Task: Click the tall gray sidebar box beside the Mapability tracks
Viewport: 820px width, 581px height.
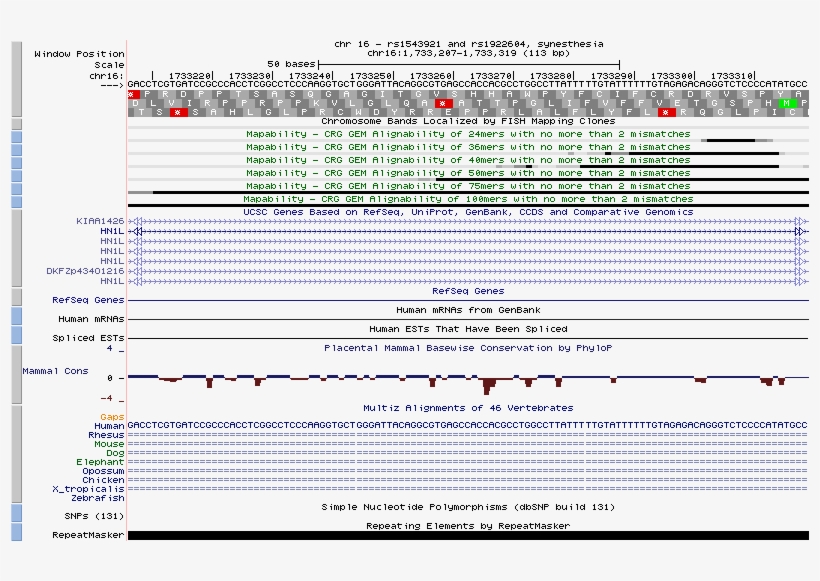Action: coord(16,124)
